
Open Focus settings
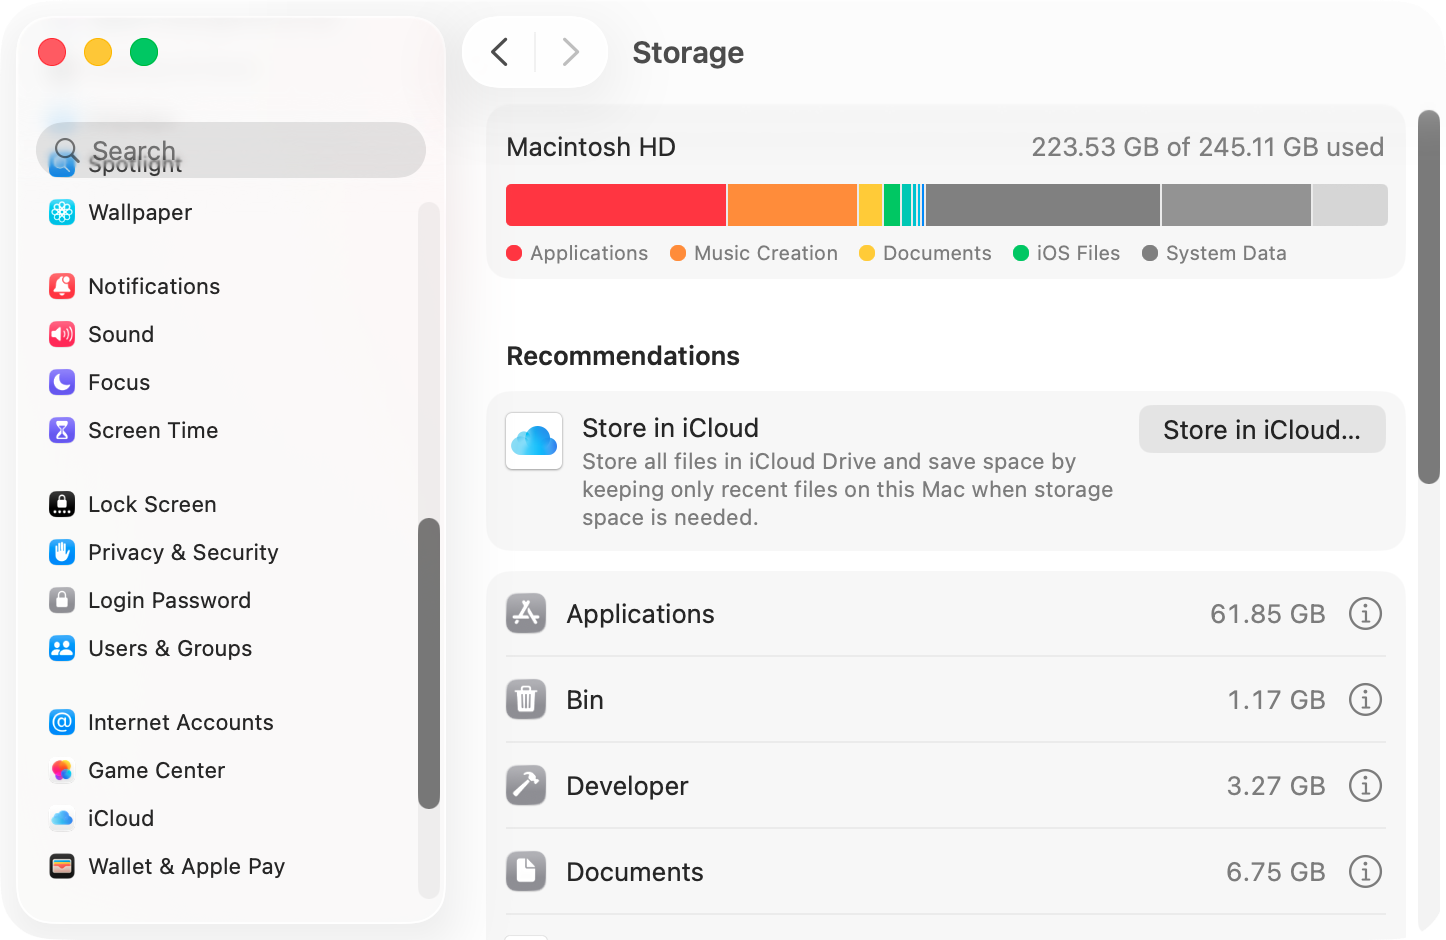pyautogui.click(x=118, y=382)
